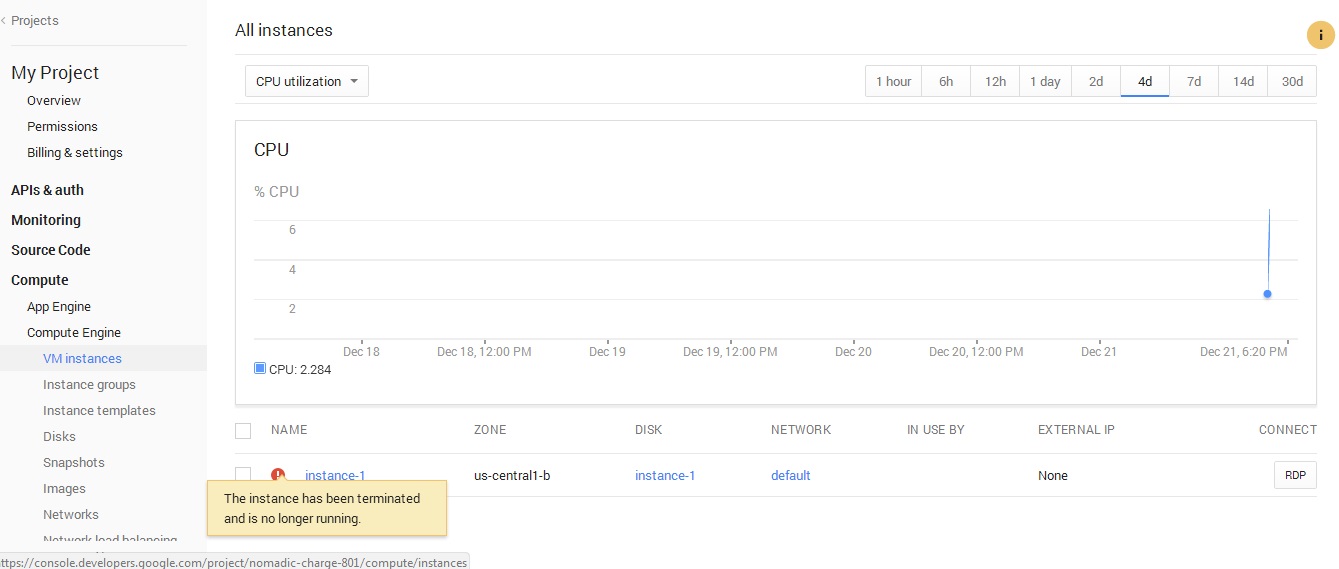Click the yellow info icon
This screenshot has width=1339, height=569.
point(1321,34)
